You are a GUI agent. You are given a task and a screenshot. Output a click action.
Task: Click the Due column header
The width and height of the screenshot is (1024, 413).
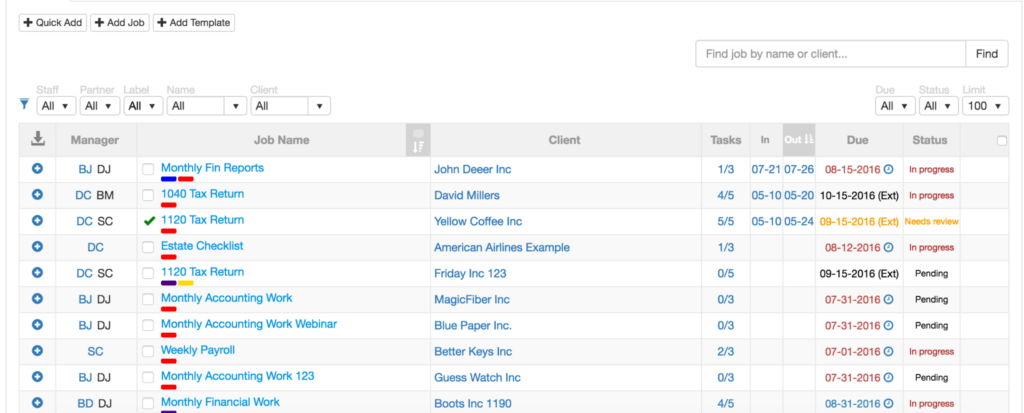[x=857, y=140]
